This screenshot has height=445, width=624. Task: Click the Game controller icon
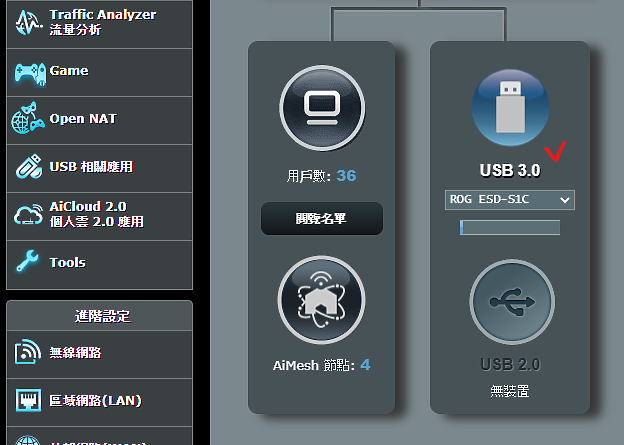pyautogui.click(x=27, y=72)
